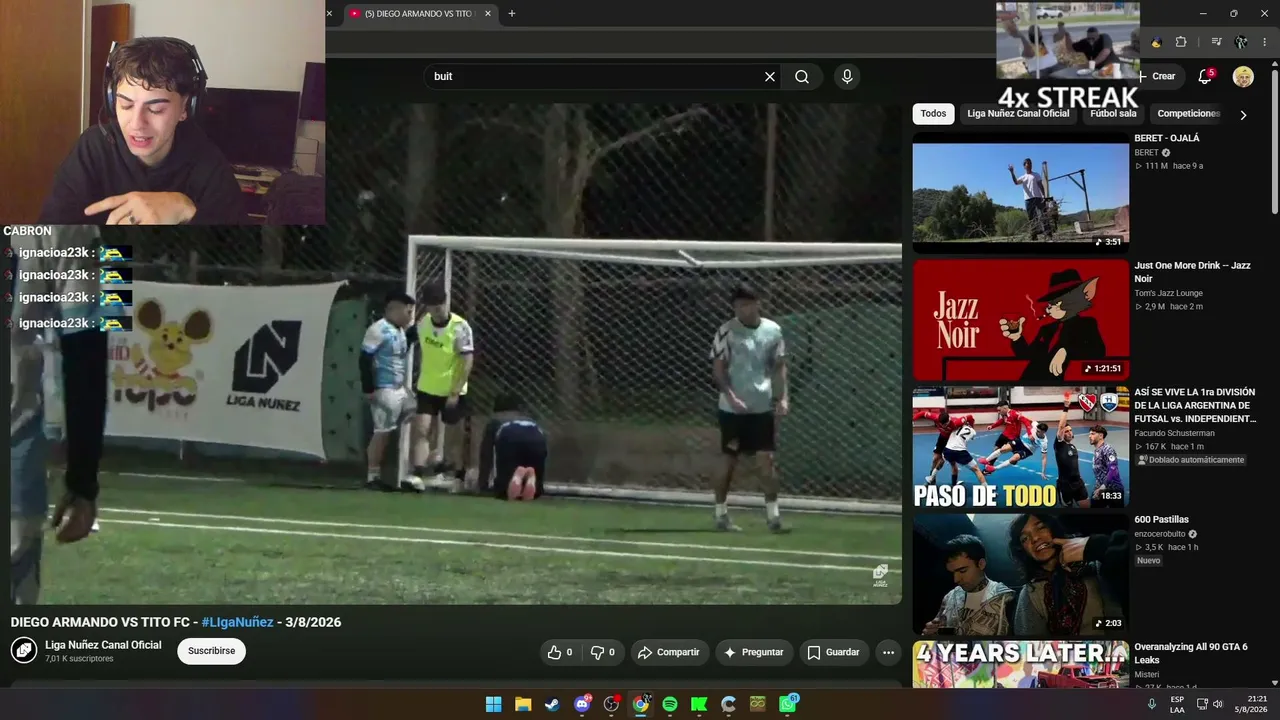Open the 600 Pastillas video thumbnail

[x=1020, y=574]
